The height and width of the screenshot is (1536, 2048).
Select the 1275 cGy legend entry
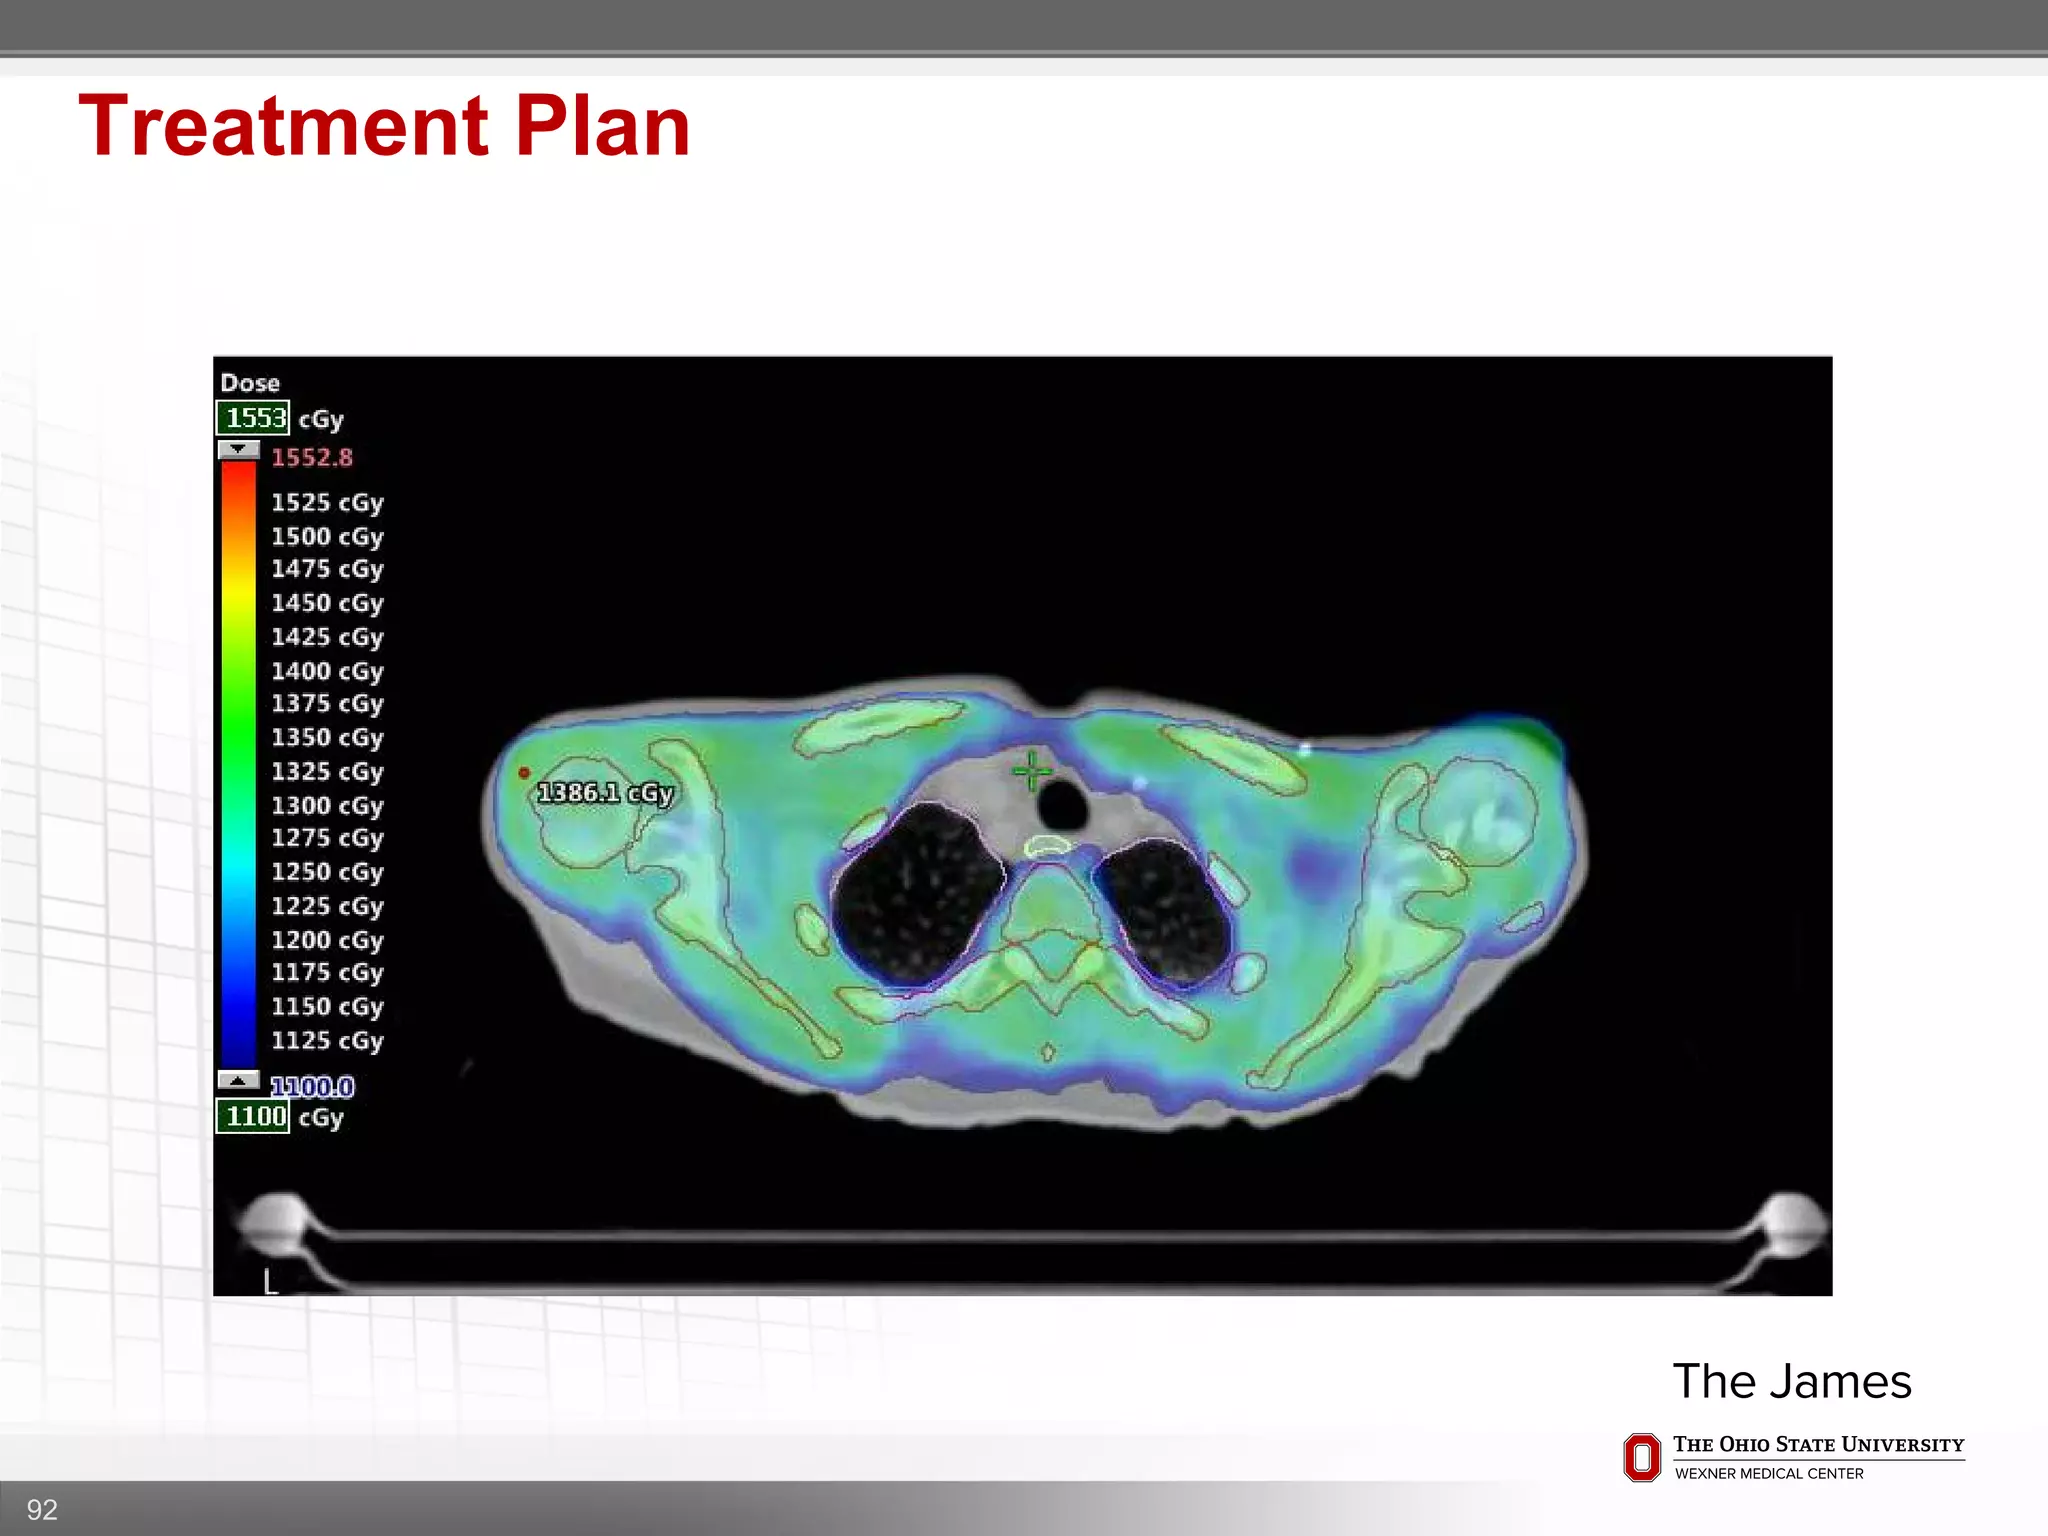click(x=327, y=838)
